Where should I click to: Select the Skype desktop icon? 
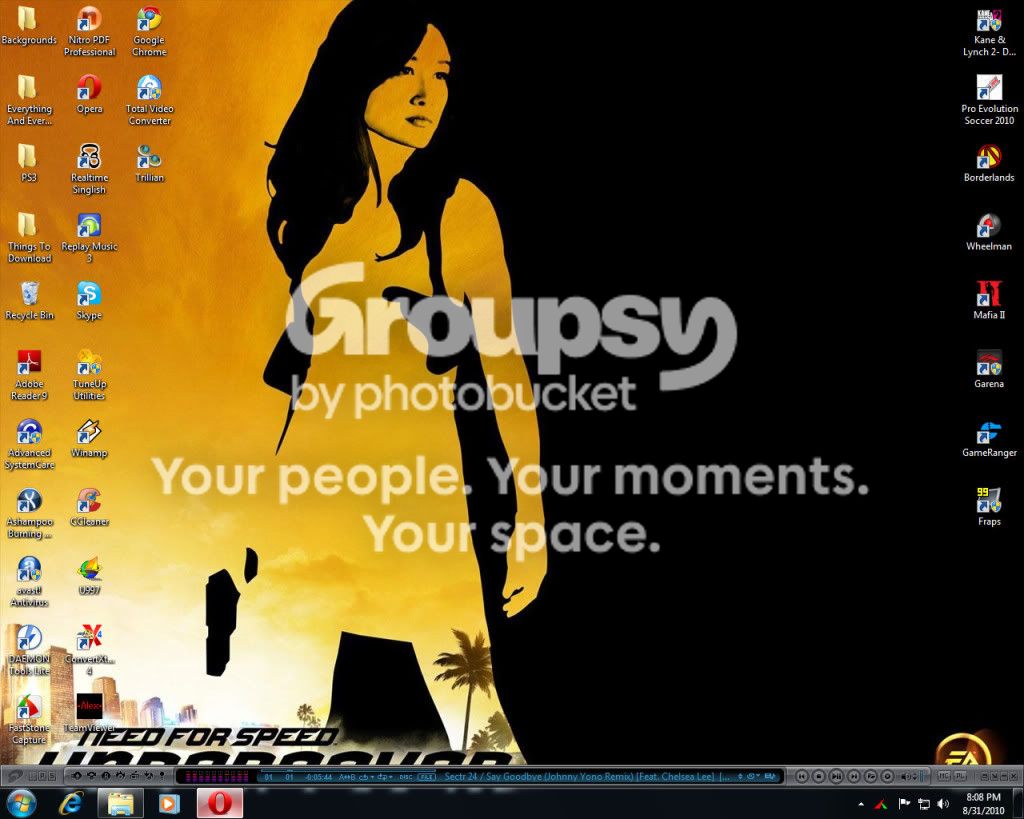click(89, 301)
